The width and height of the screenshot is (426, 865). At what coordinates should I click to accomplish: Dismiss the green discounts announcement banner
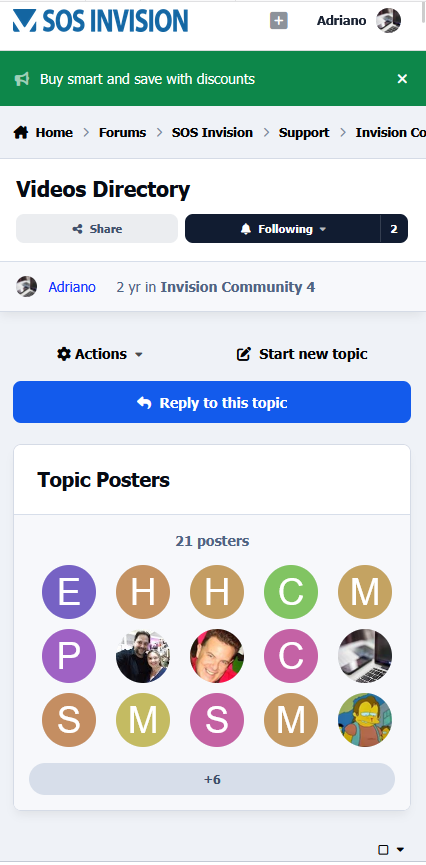coord(402,79)
